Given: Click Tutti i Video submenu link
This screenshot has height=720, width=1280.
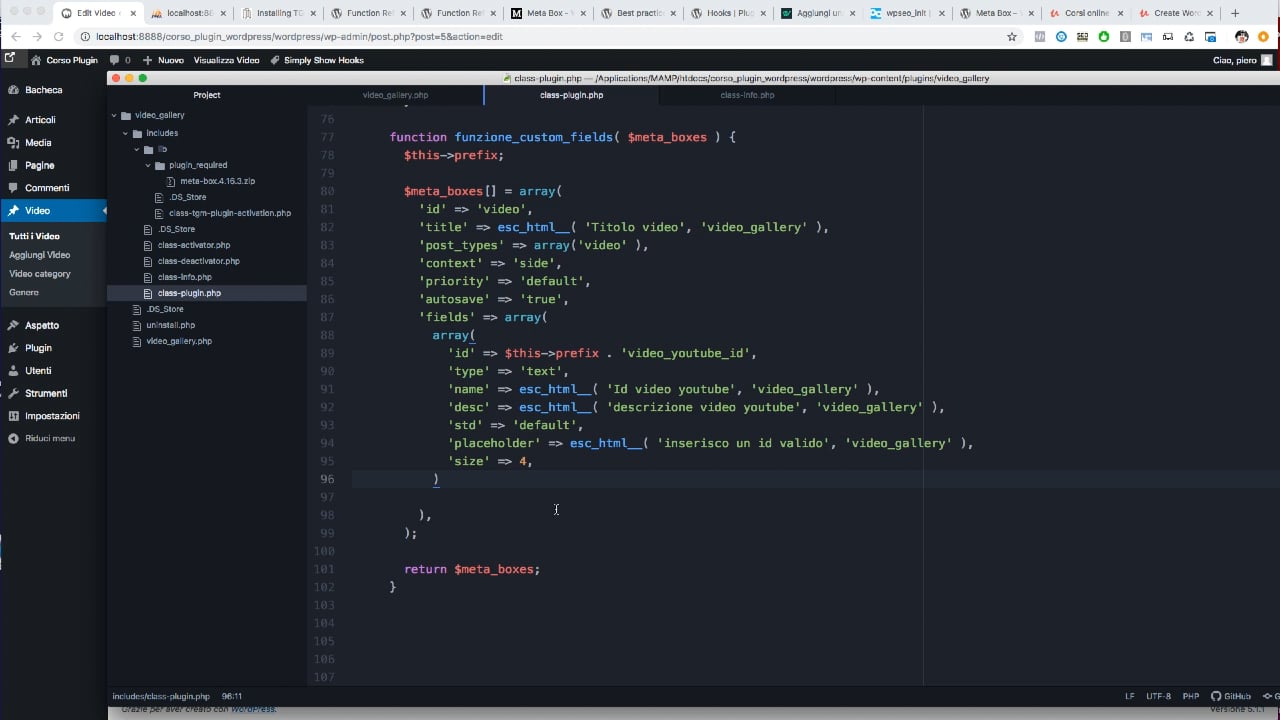Looking at the screenshot, I should tap(35, 236).
